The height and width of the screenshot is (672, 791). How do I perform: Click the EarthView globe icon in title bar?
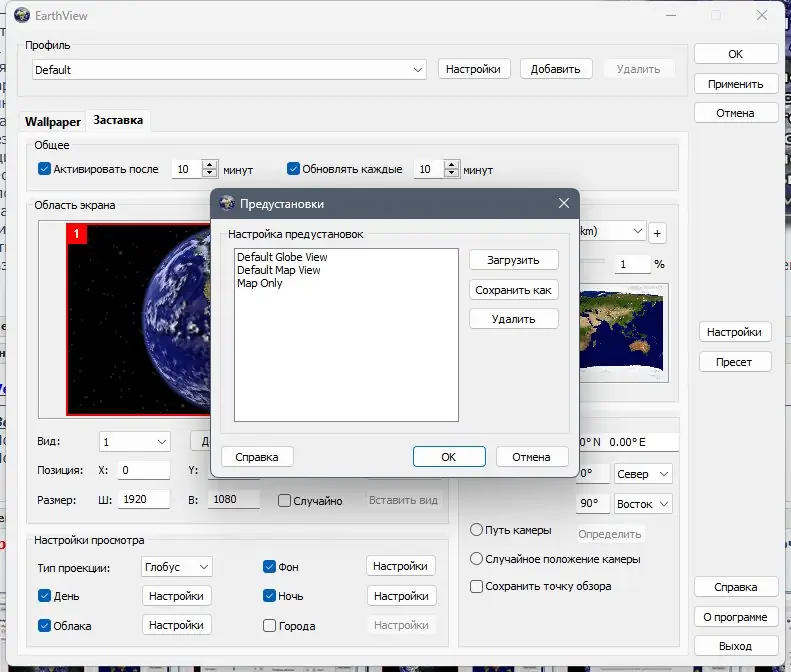22,15
